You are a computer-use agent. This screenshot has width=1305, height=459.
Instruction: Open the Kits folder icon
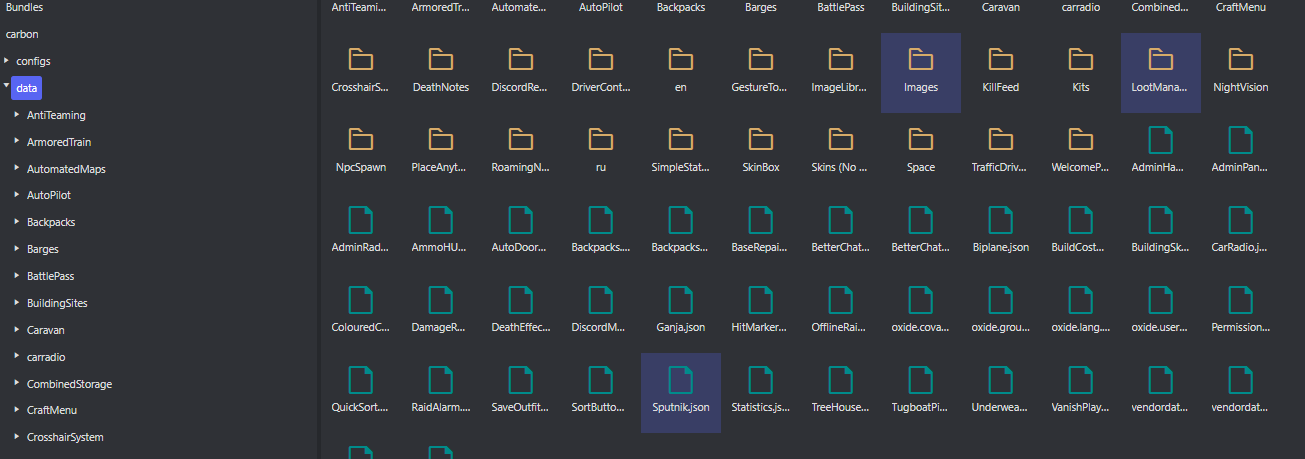pyautogui.click(x=1080, y=60)
